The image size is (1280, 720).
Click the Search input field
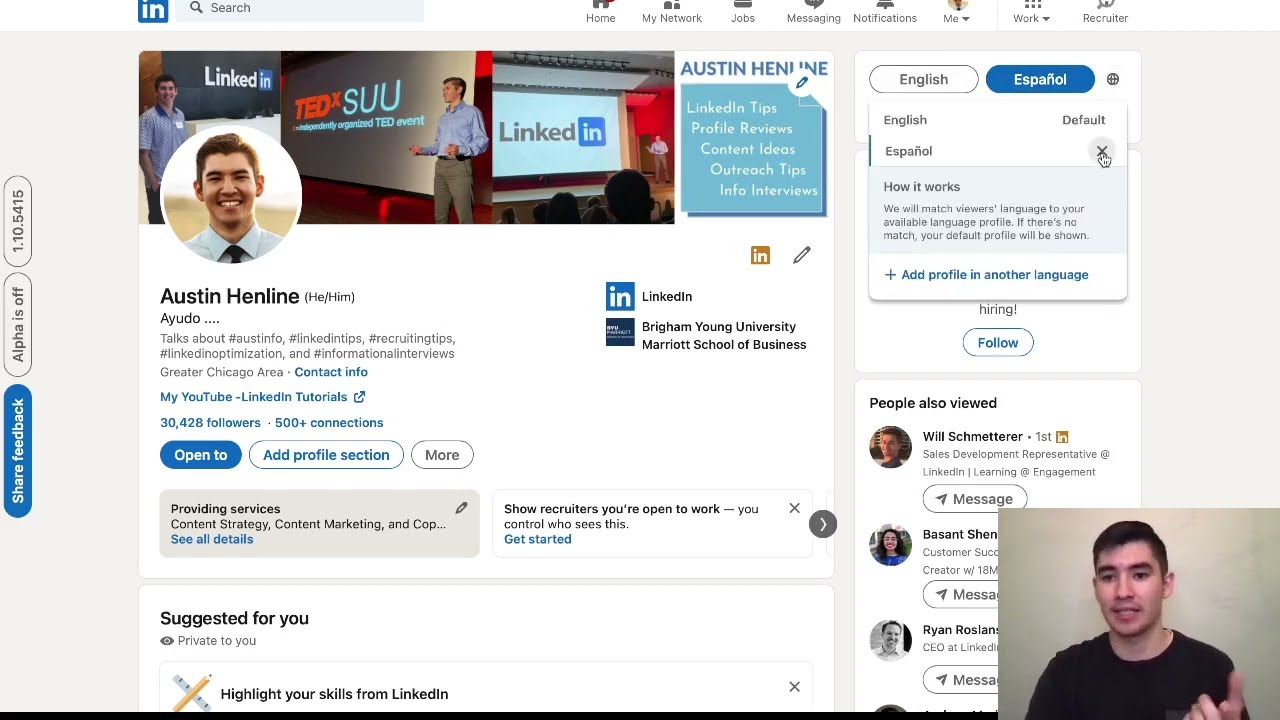300,9
